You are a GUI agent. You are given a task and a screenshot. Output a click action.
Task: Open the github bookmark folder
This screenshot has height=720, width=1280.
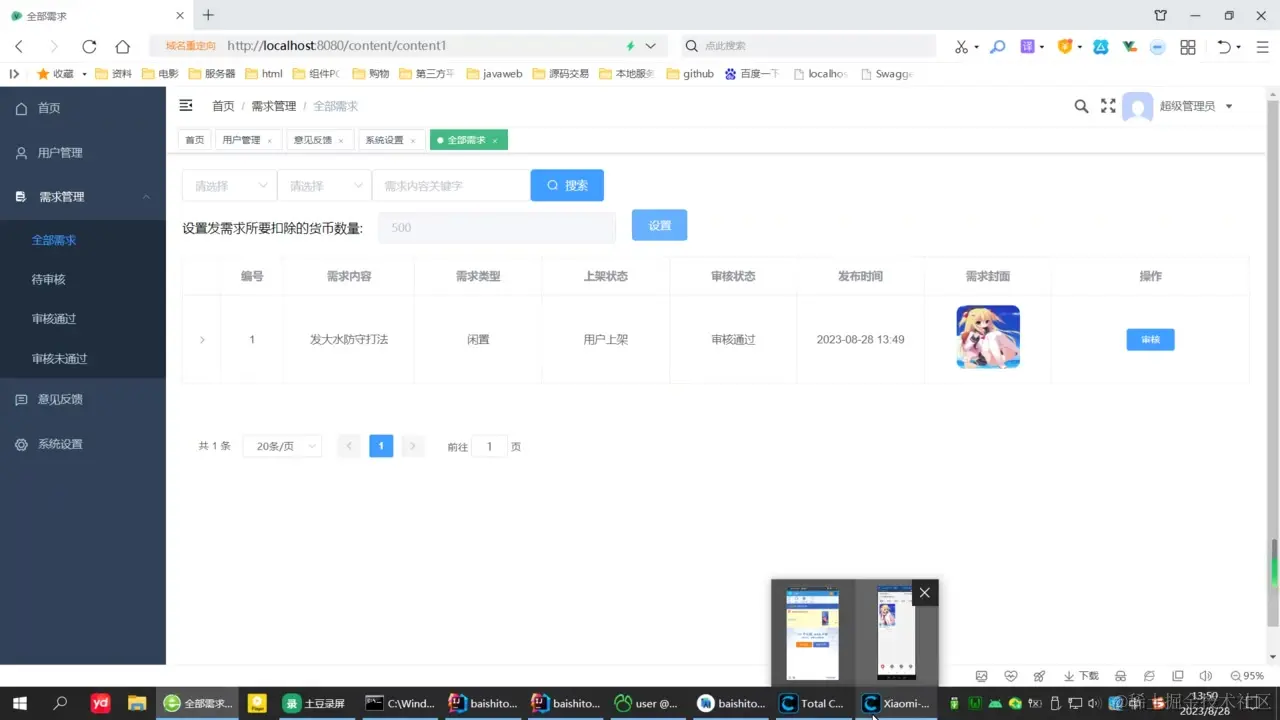(x=690, y=74)
